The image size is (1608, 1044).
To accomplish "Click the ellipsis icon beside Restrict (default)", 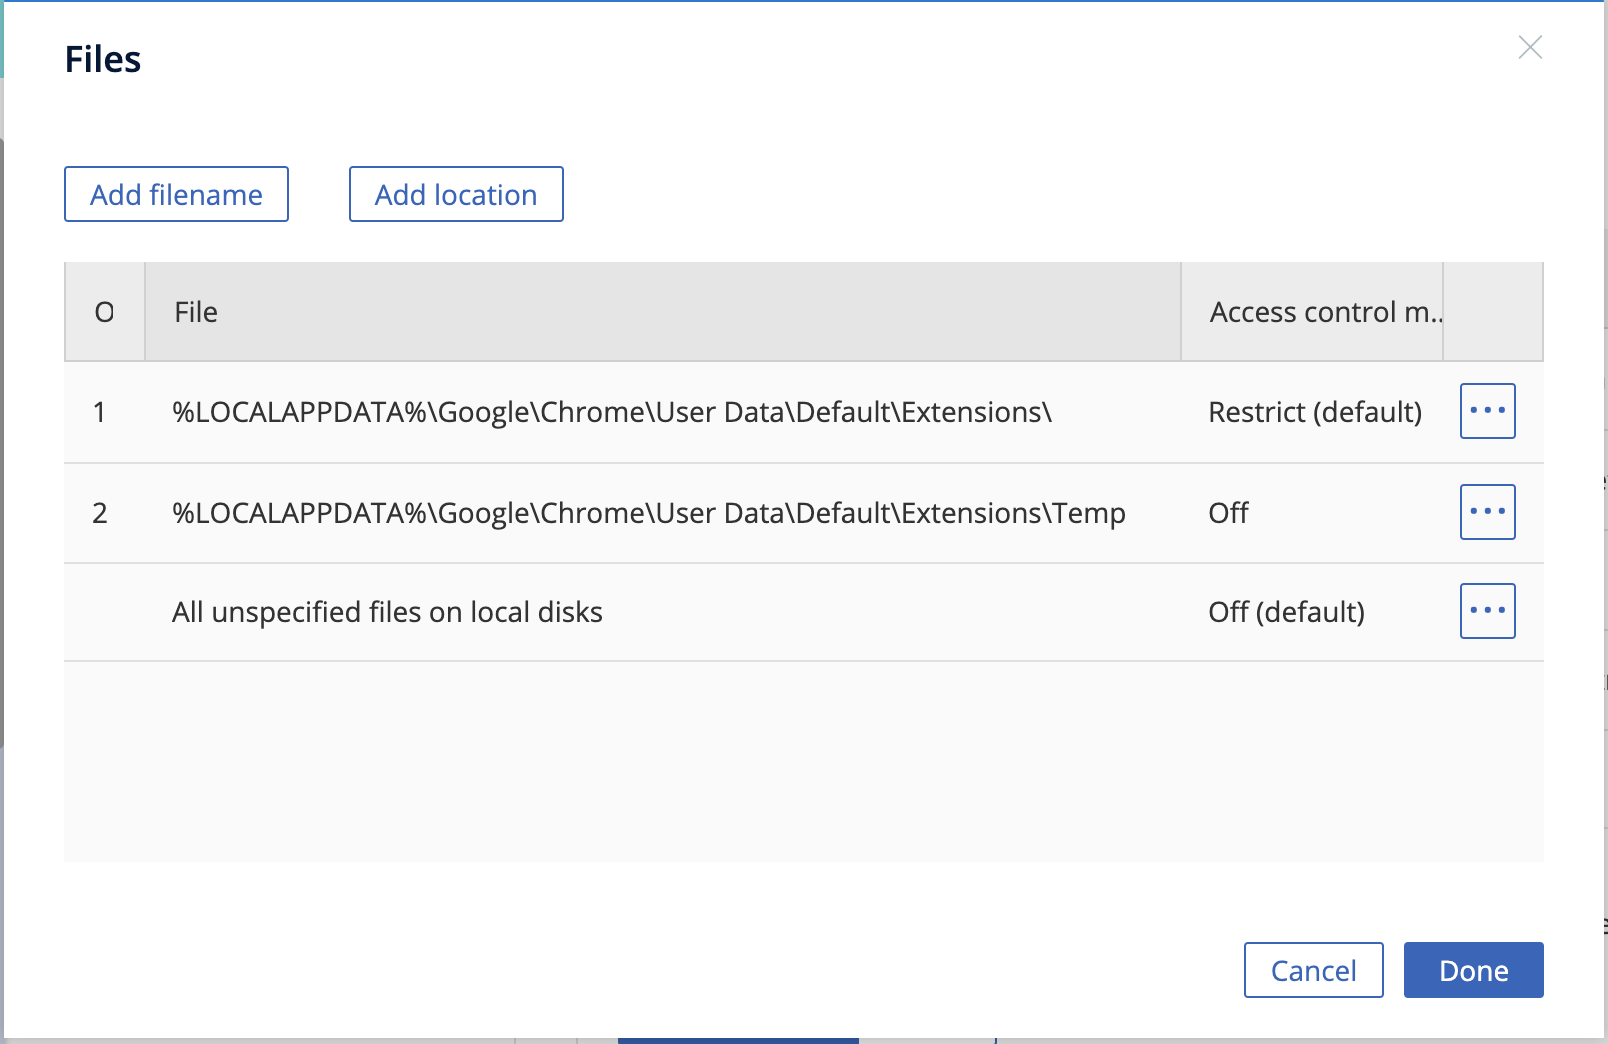I will click(x=1487, y=411).
